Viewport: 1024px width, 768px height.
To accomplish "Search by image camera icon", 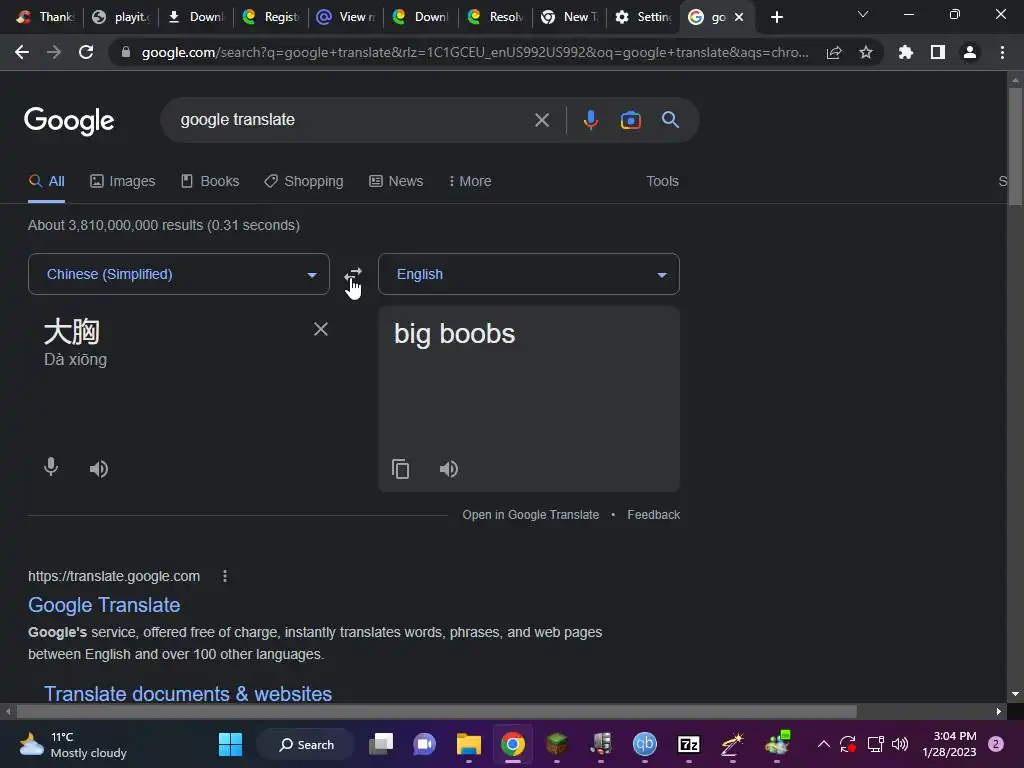I will coord(630,120).
